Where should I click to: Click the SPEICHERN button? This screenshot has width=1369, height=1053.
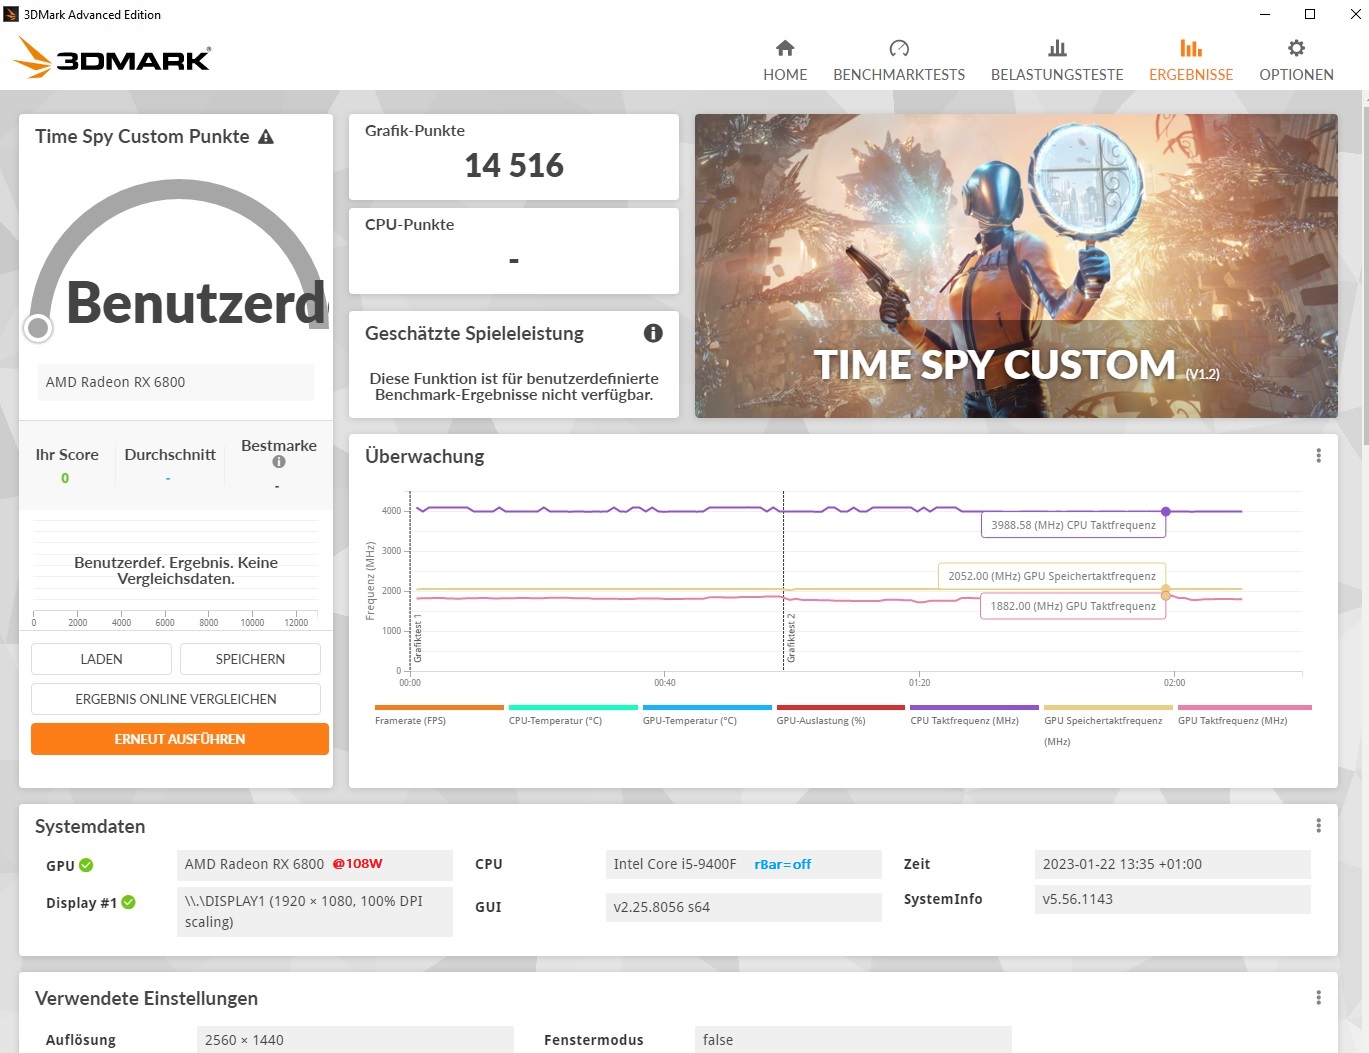(250, 659)
